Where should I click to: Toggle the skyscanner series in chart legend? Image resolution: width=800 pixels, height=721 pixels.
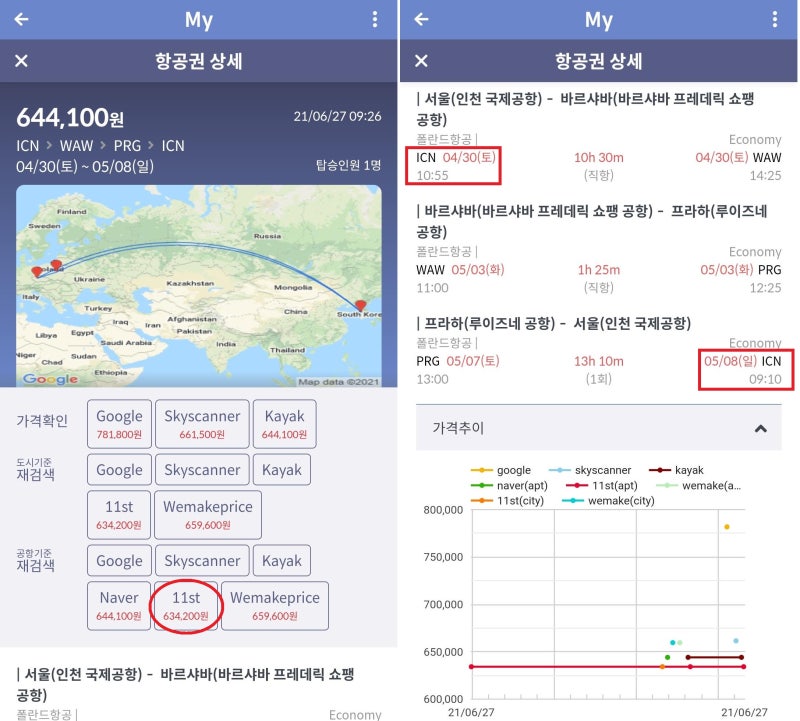pos(599,470)
